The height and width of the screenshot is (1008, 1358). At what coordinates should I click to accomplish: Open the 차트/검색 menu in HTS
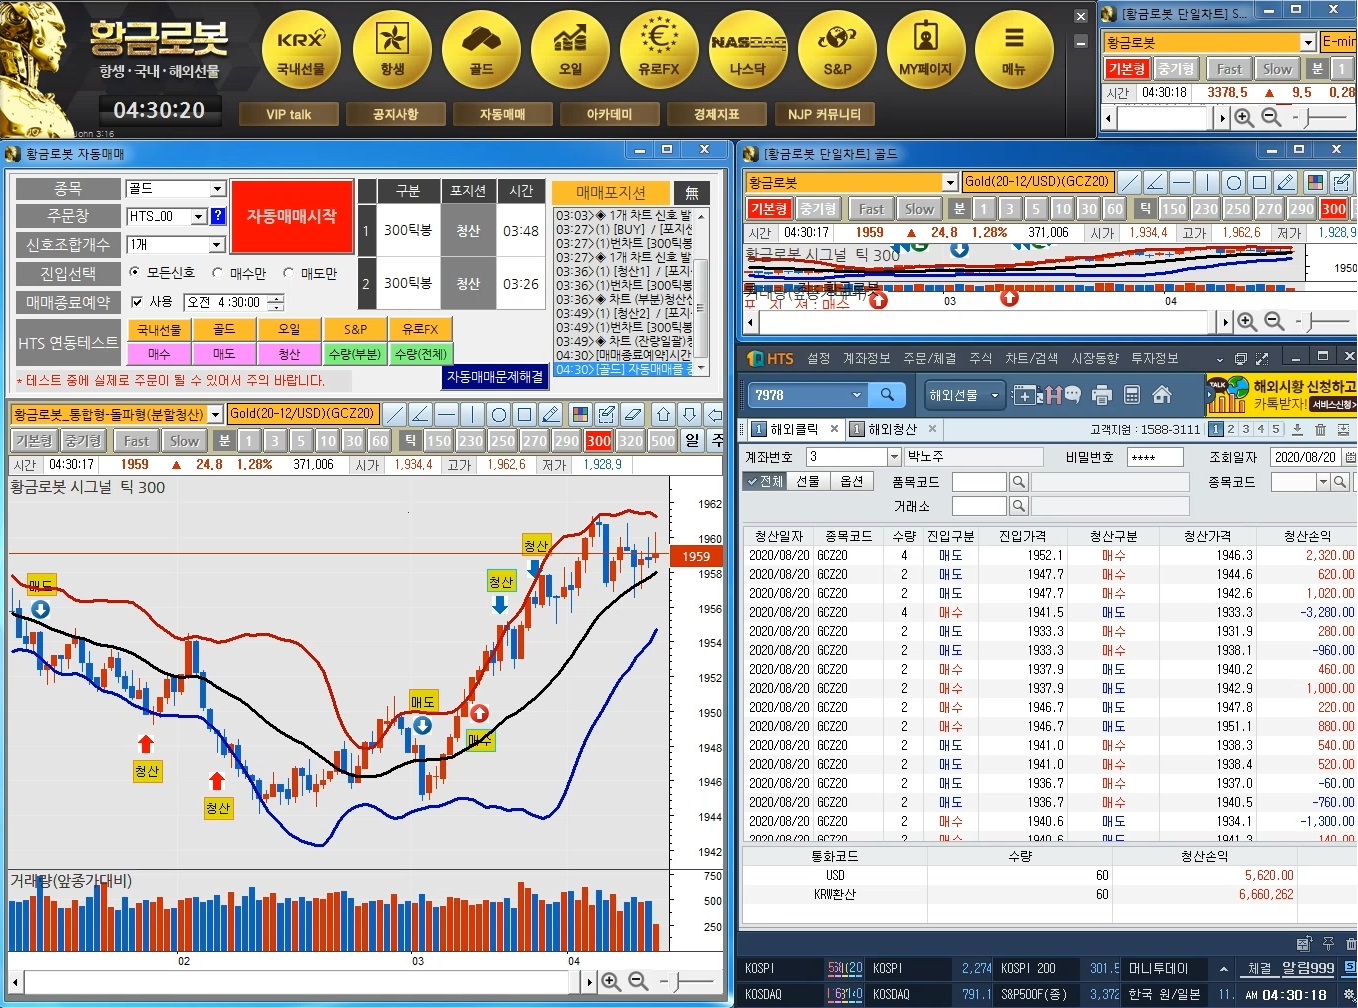(x=1031, y=358)
